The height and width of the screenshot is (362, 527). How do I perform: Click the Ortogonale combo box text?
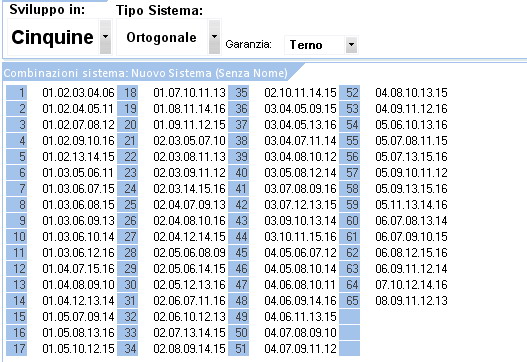(x=161, y=37)
